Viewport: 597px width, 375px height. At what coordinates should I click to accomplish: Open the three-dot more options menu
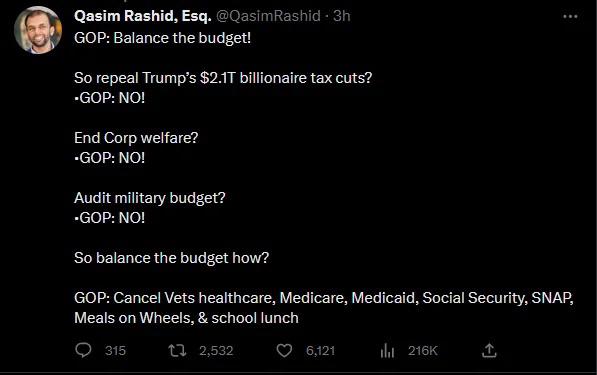(x=570, y=16)
